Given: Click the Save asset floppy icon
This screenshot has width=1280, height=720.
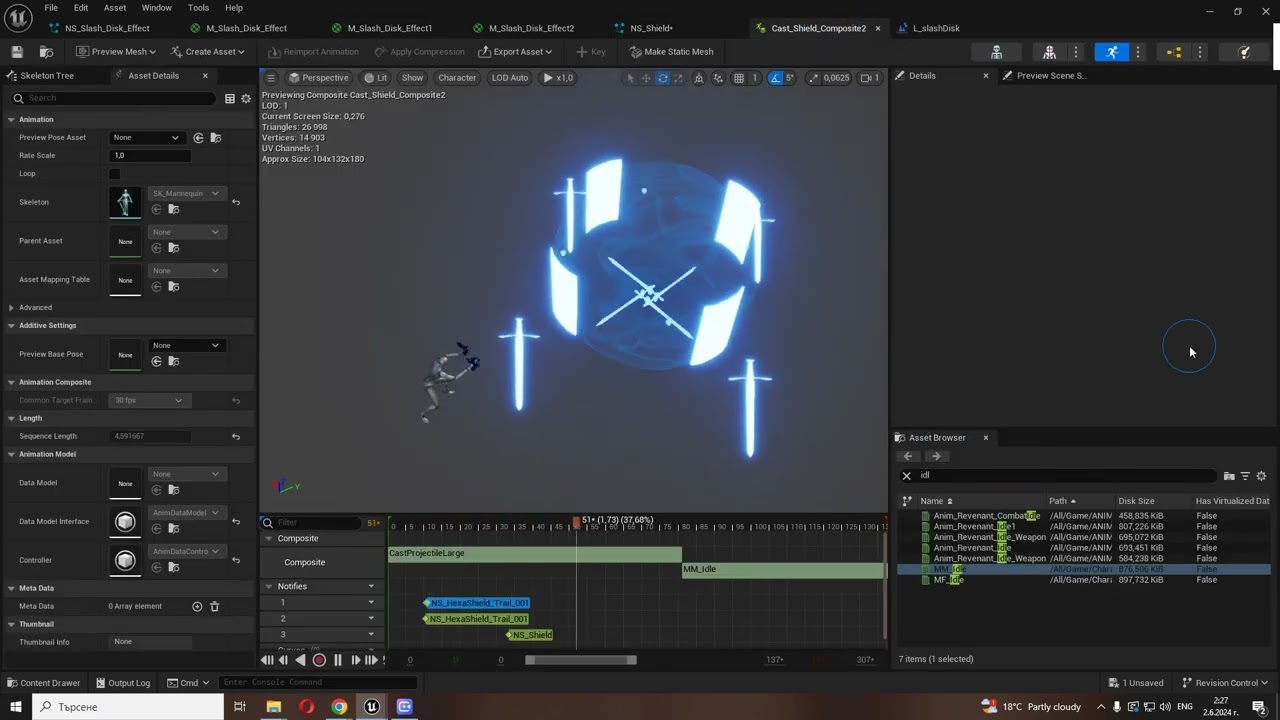Looking at the screenshot, I should click(17, 51).
